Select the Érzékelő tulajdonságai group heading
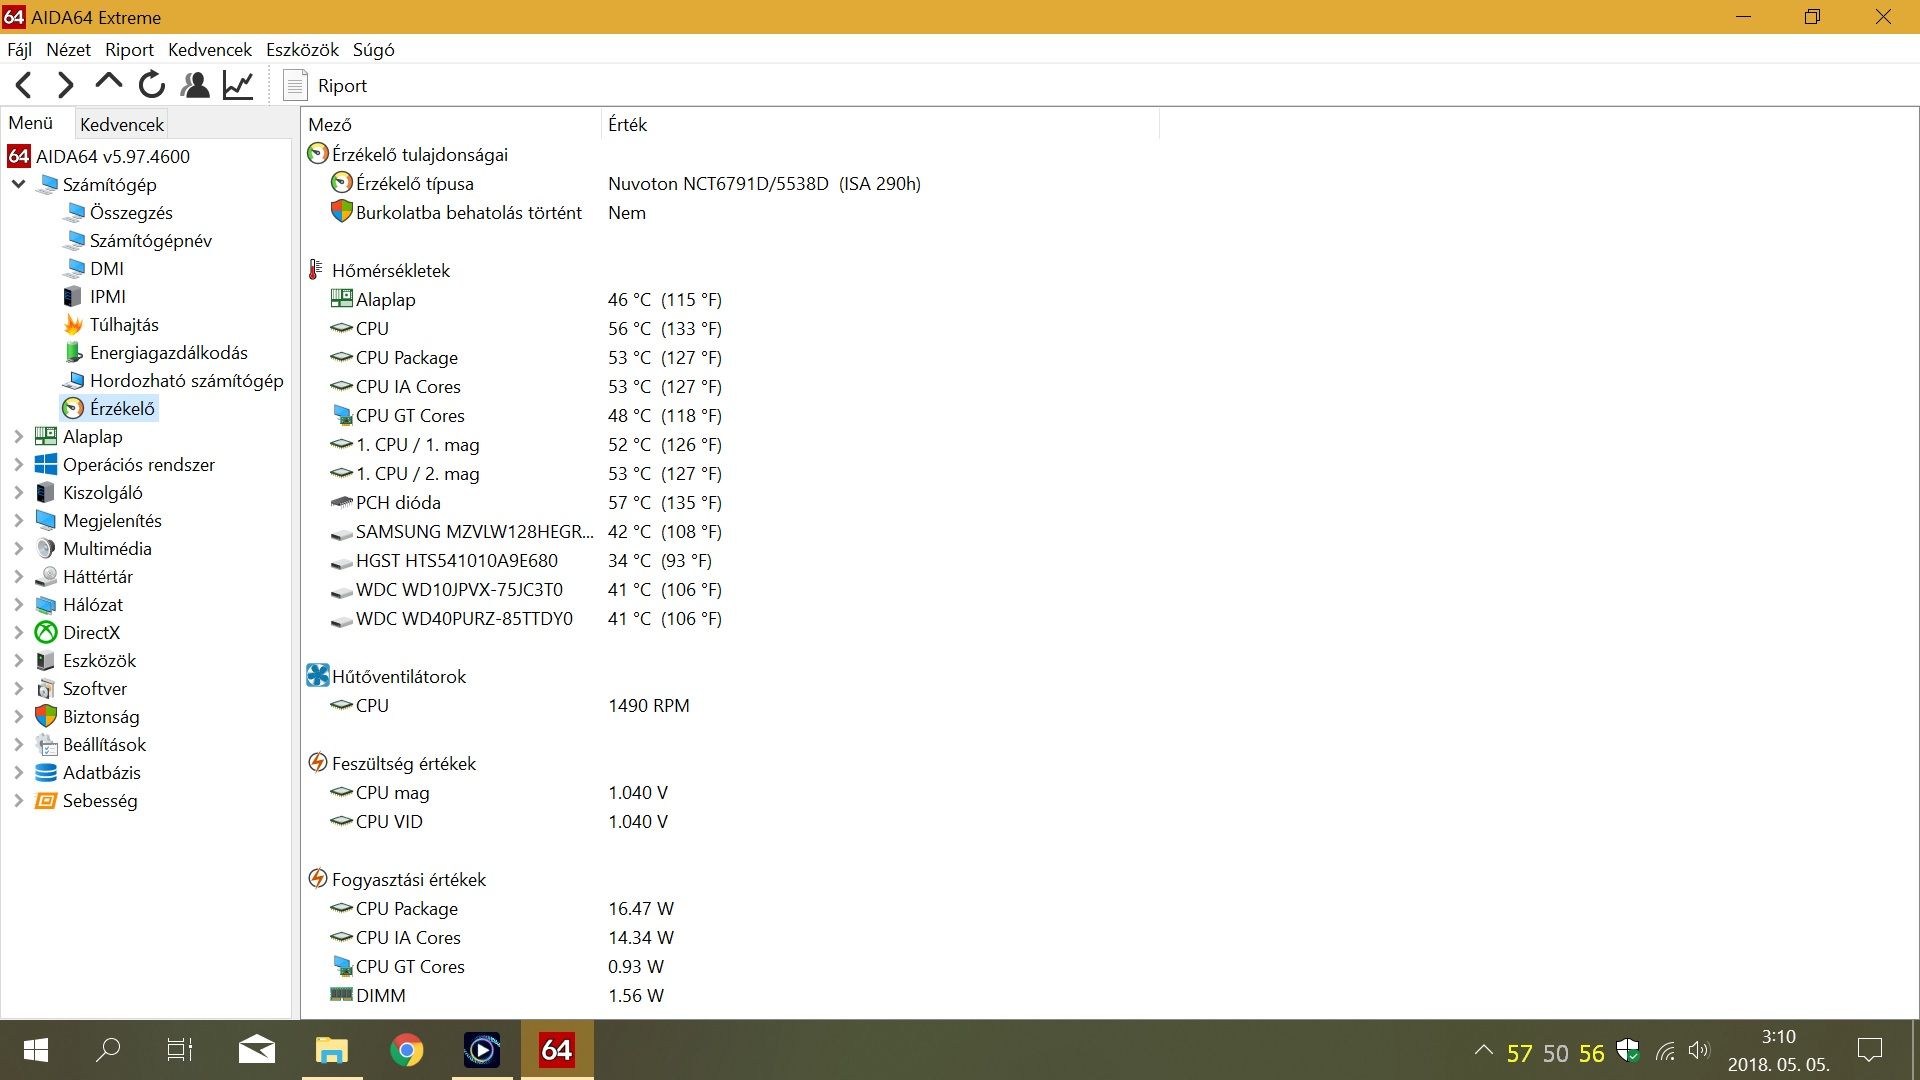This screenshot has height=1080, width=1920. coord(408,155)
